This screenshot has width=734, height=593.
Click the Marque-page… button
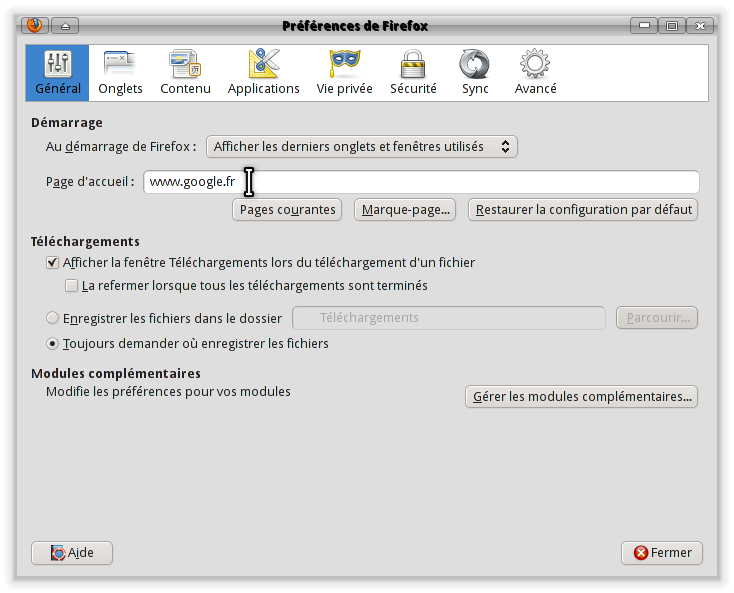tap(405, 210)
